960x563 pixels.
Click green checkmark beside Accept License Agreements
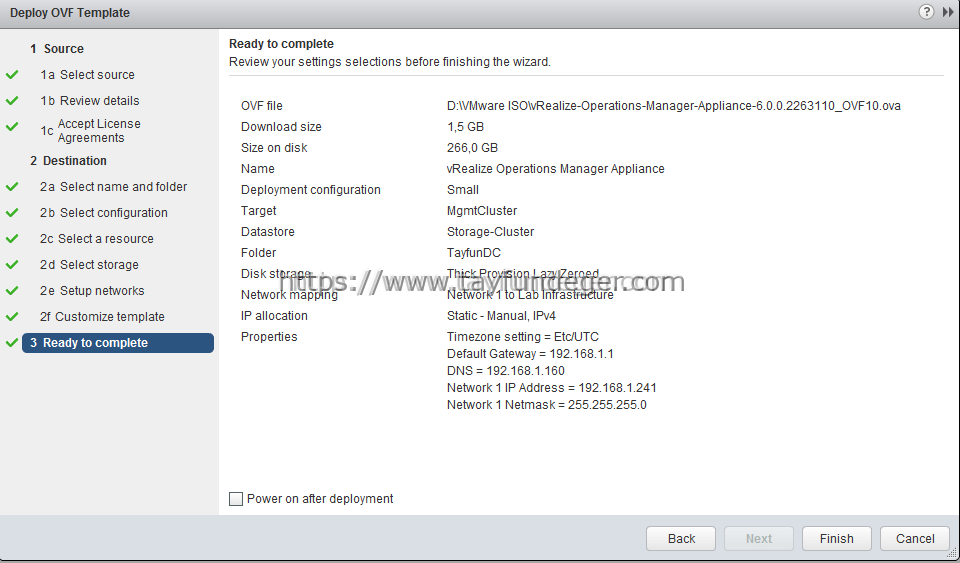12,127
